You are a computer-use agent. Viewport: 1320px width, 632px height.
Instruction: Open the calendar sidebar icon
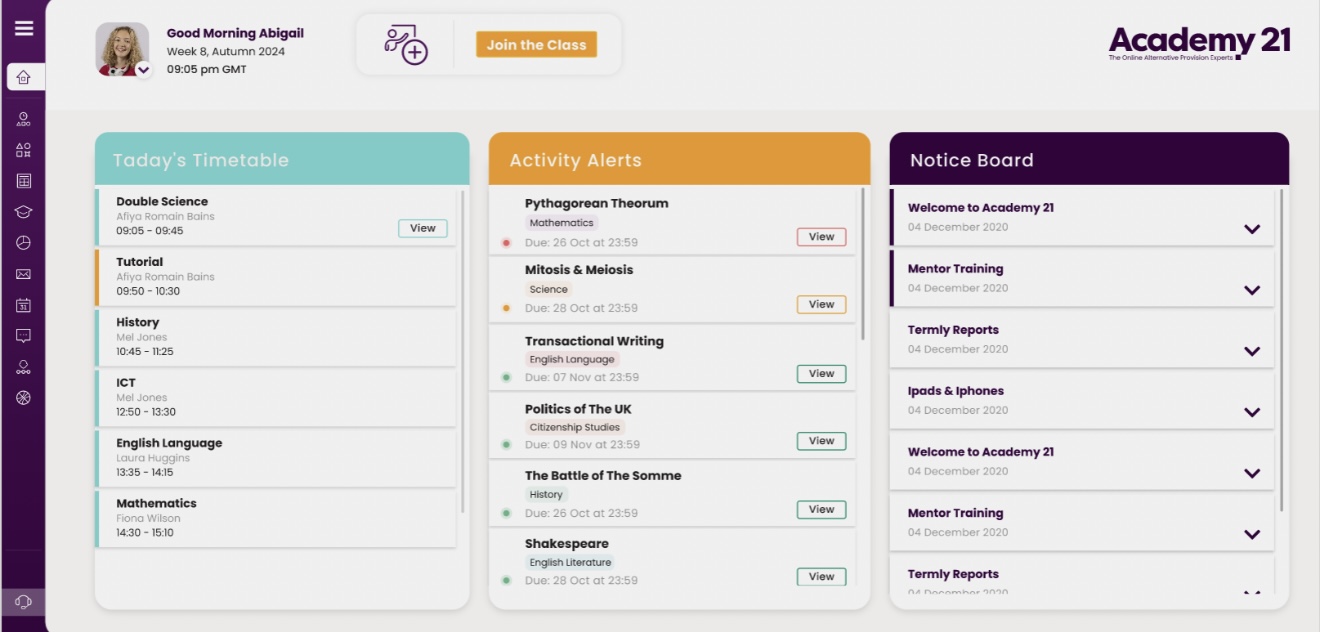(x=24, y=305)
